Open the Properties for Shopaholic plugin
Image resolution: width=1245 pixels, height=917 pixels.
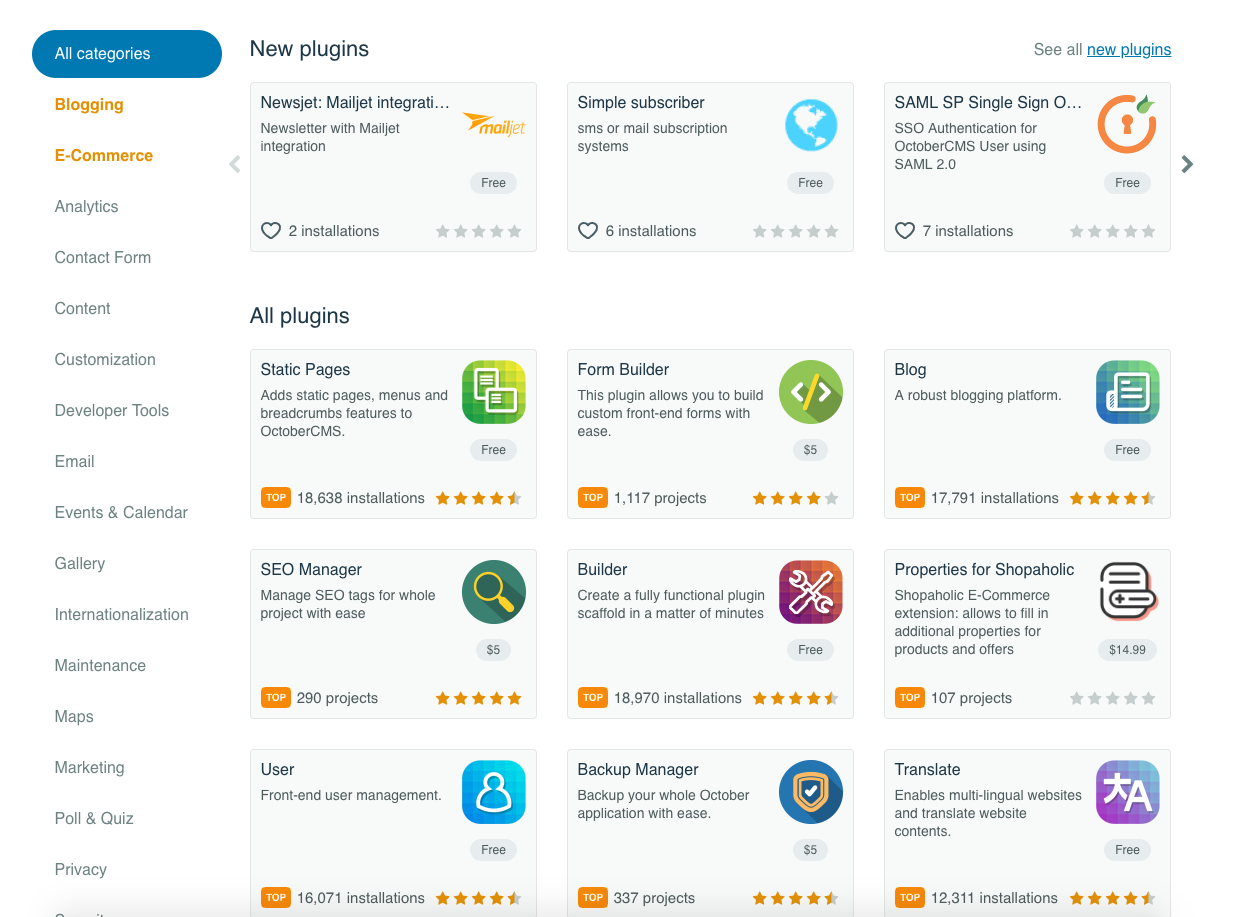tap(984, 569)
